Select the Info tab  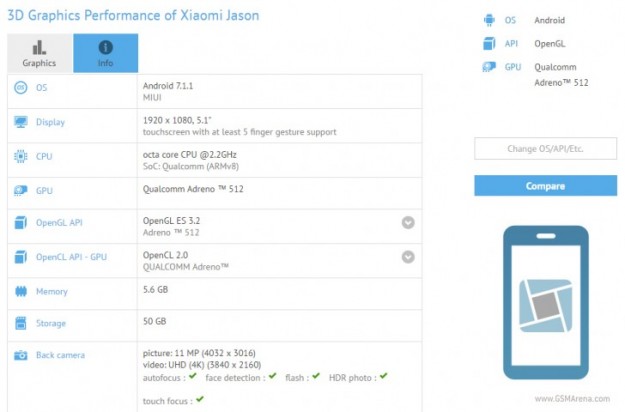pos(105,53)
